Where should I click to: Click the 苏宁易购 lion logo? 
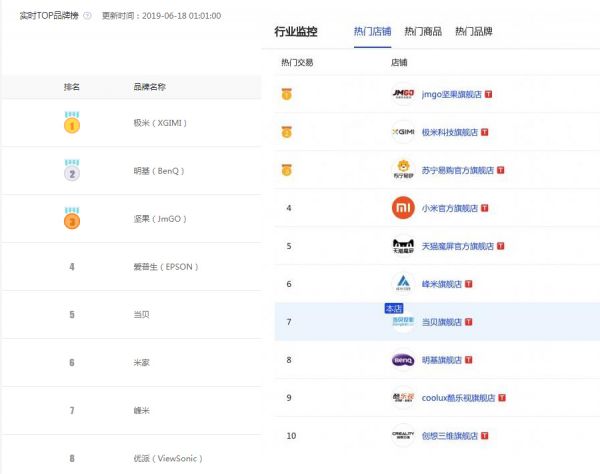pyautogui.click(x=403, y=169)
